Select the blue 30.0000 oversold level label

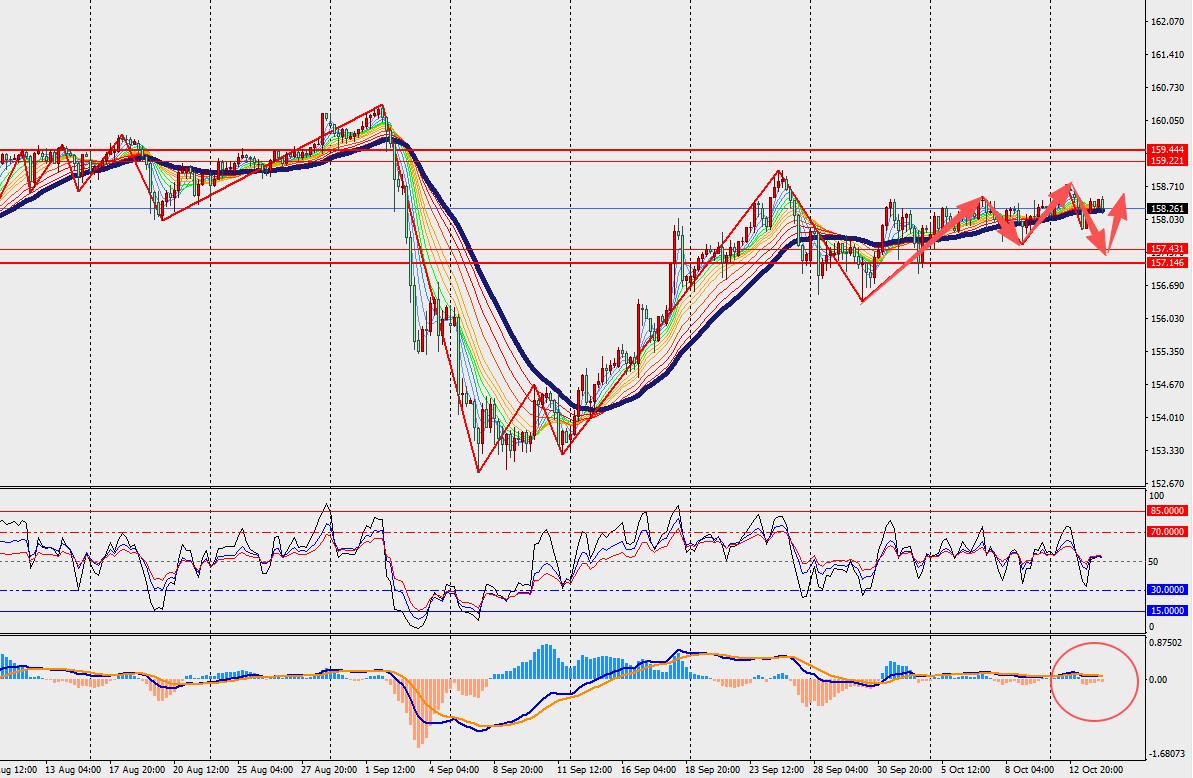pos(1167,589)
